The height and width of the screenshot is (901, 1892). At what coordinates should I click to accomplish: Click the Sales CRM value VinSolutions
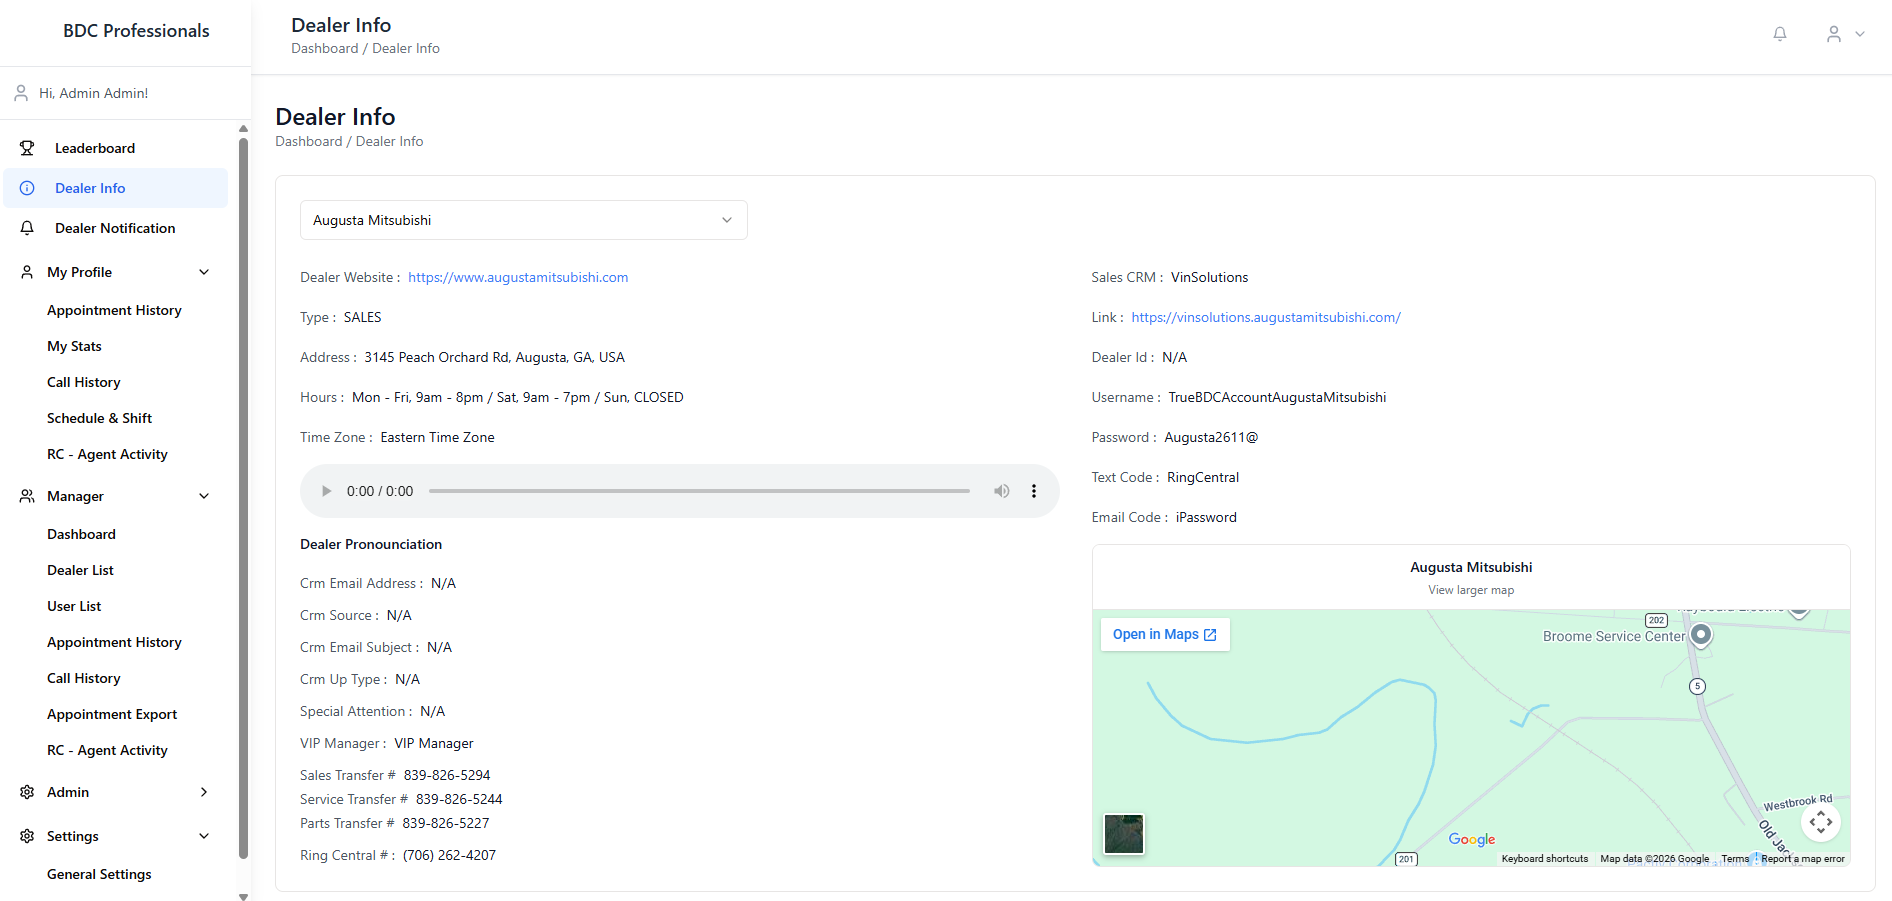(1209, 277)
